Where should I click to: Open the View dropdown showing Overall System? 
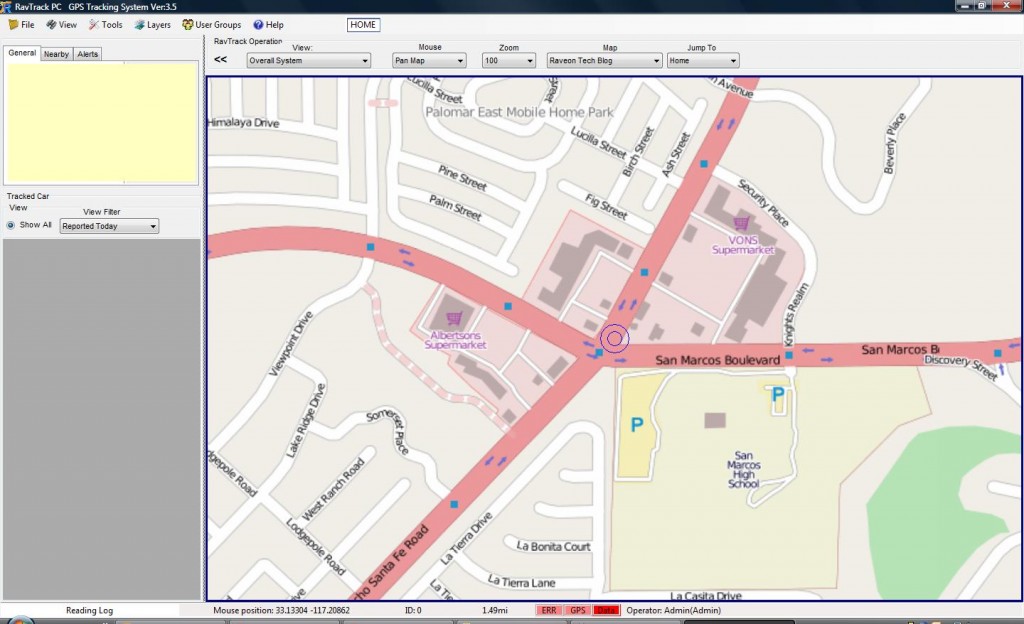(307, 60)
